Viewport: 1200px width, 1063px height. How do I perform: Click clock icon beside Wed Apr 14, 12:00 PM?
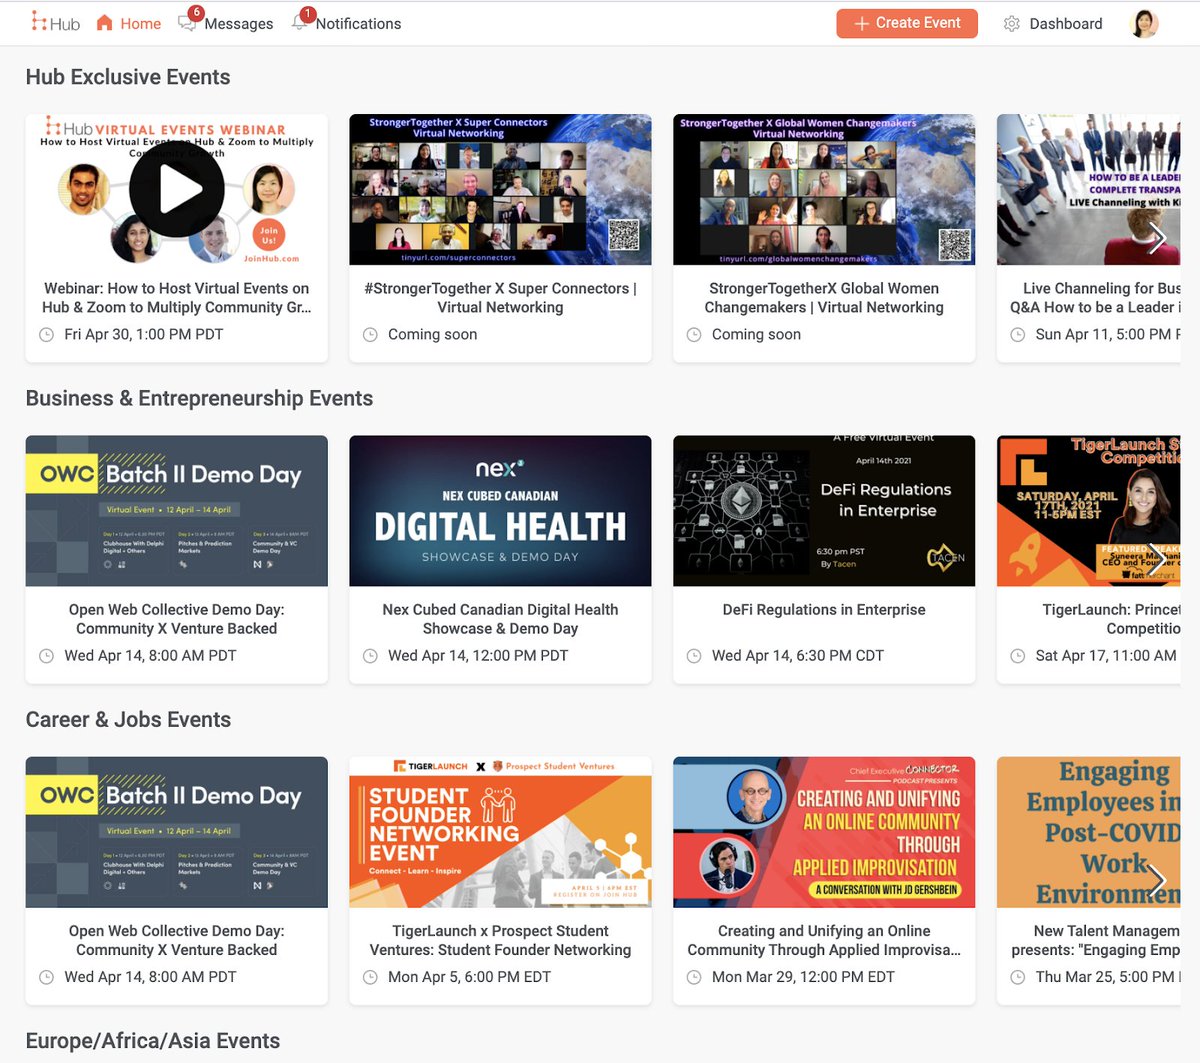click(370, 656)
